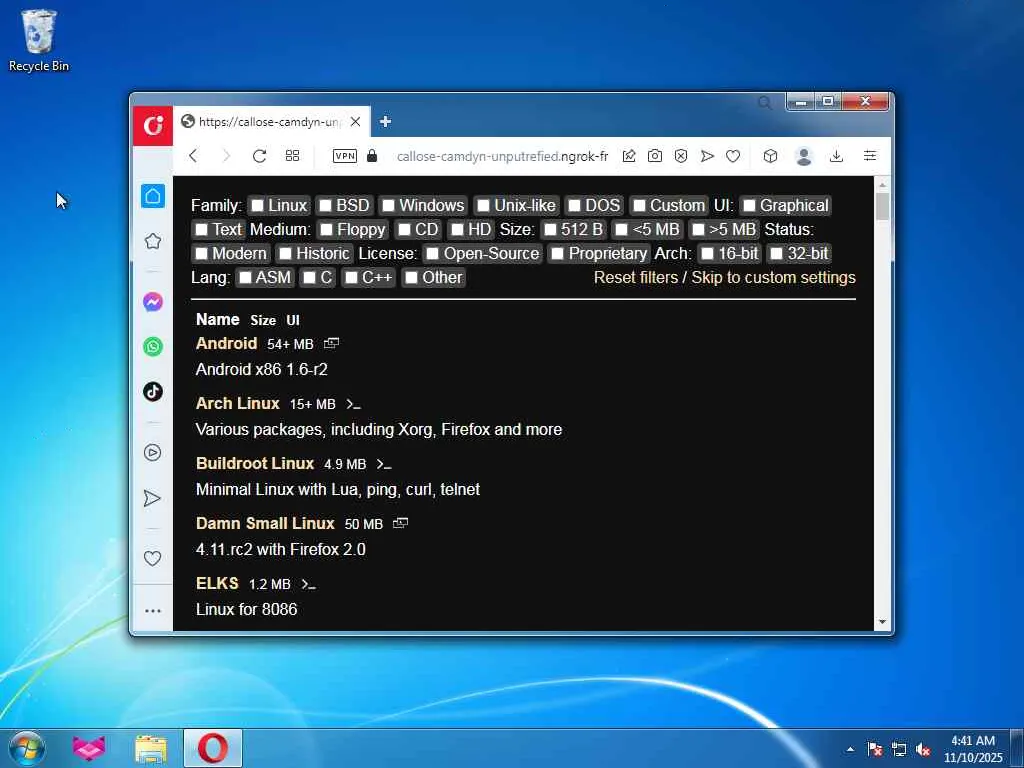Open the Android entry
The height and width of the screenshot is (768, 1024).
227,344
